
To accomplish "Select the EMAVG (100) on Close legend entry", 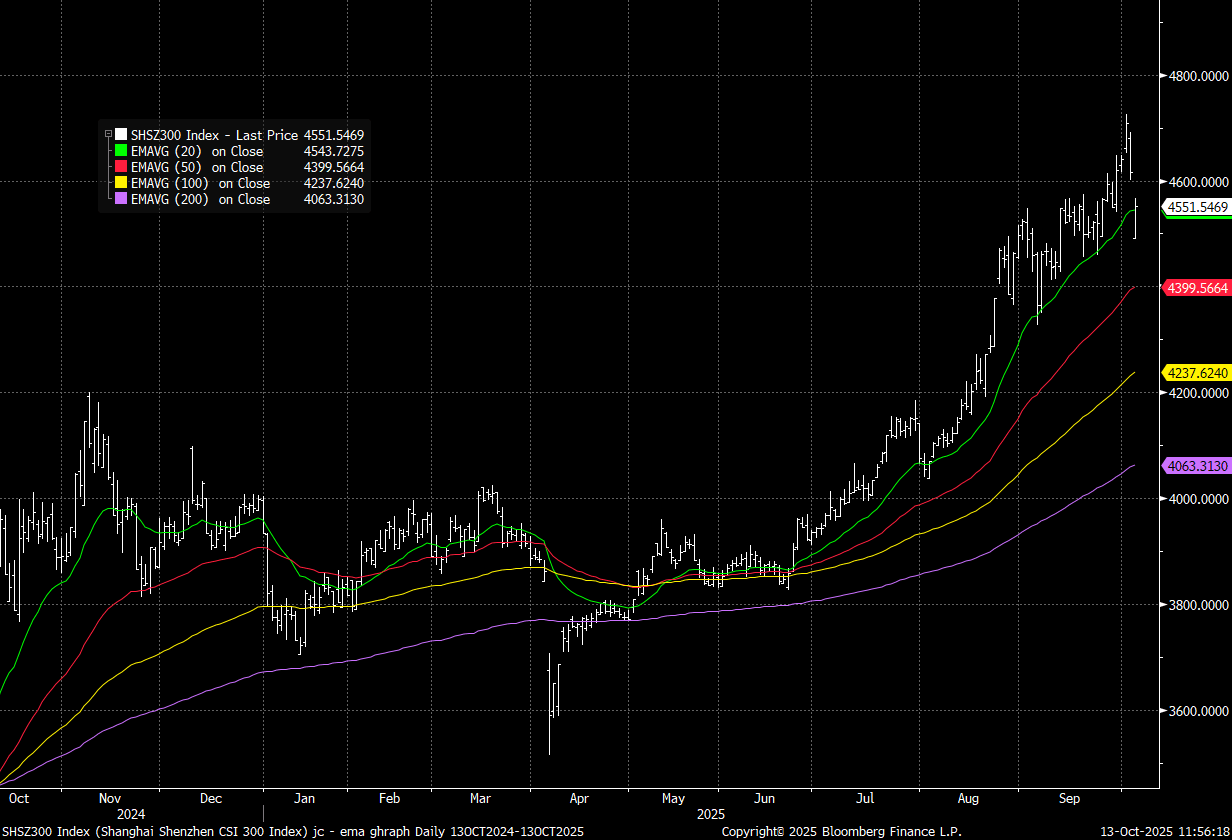I will (x=200, y=183).
